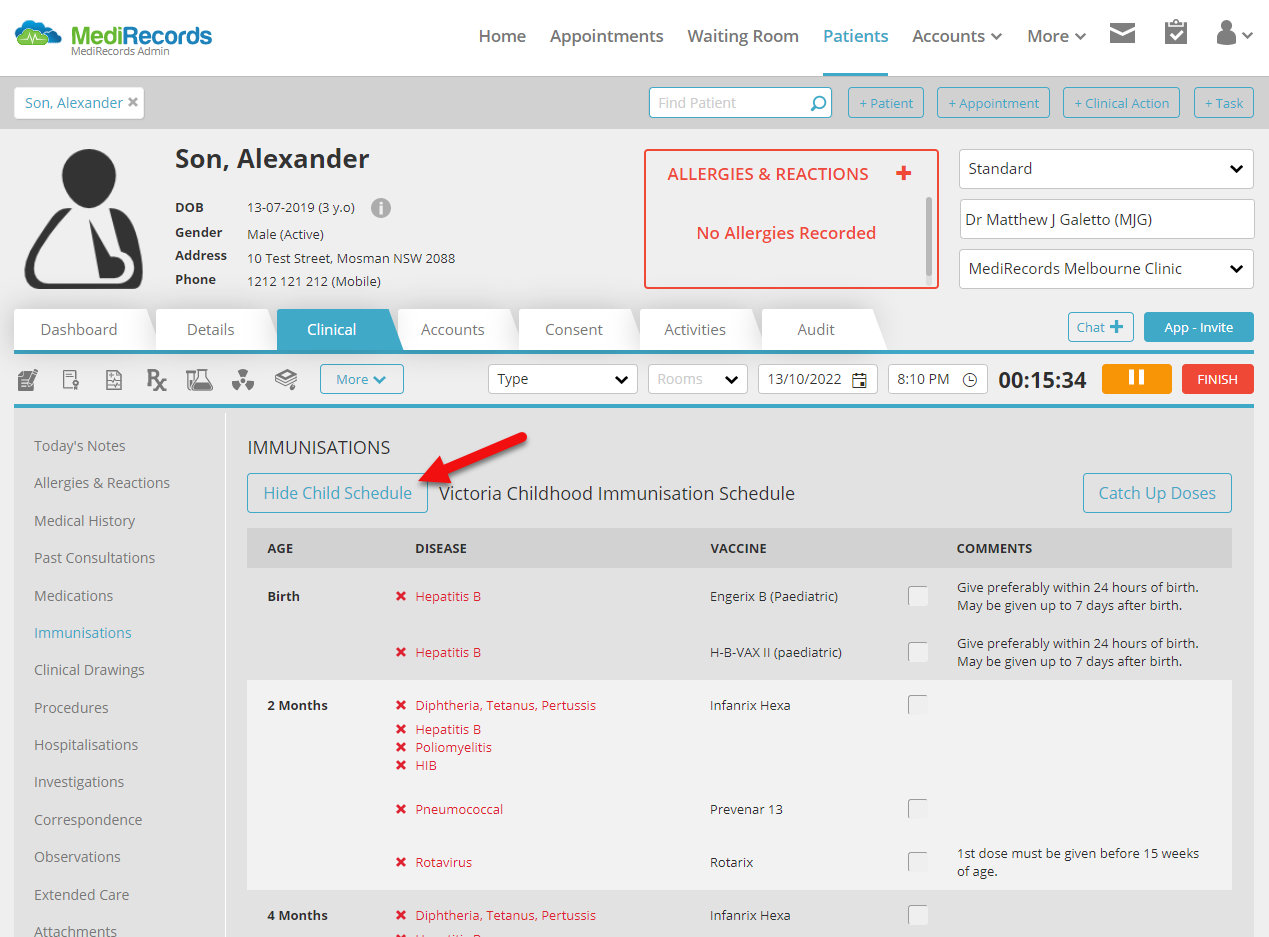Click the magnifier icon in Find Patient

[818, 103]
